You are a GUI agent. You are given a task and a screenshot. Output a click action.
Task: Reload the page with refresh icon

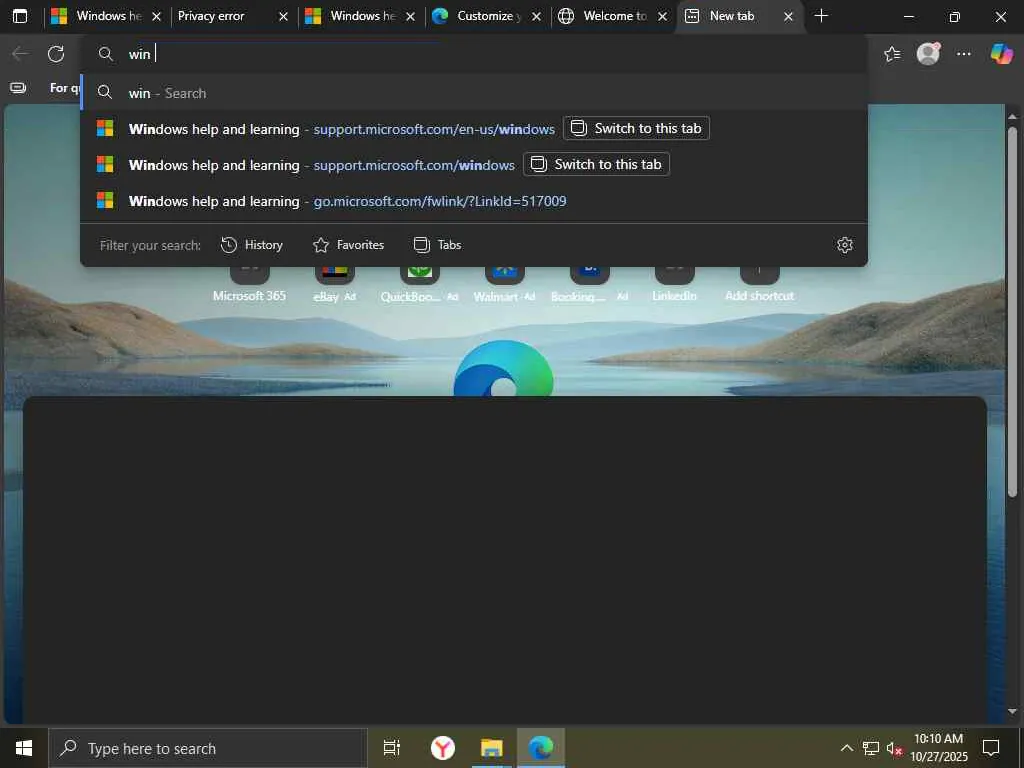[x=56, y=54]
